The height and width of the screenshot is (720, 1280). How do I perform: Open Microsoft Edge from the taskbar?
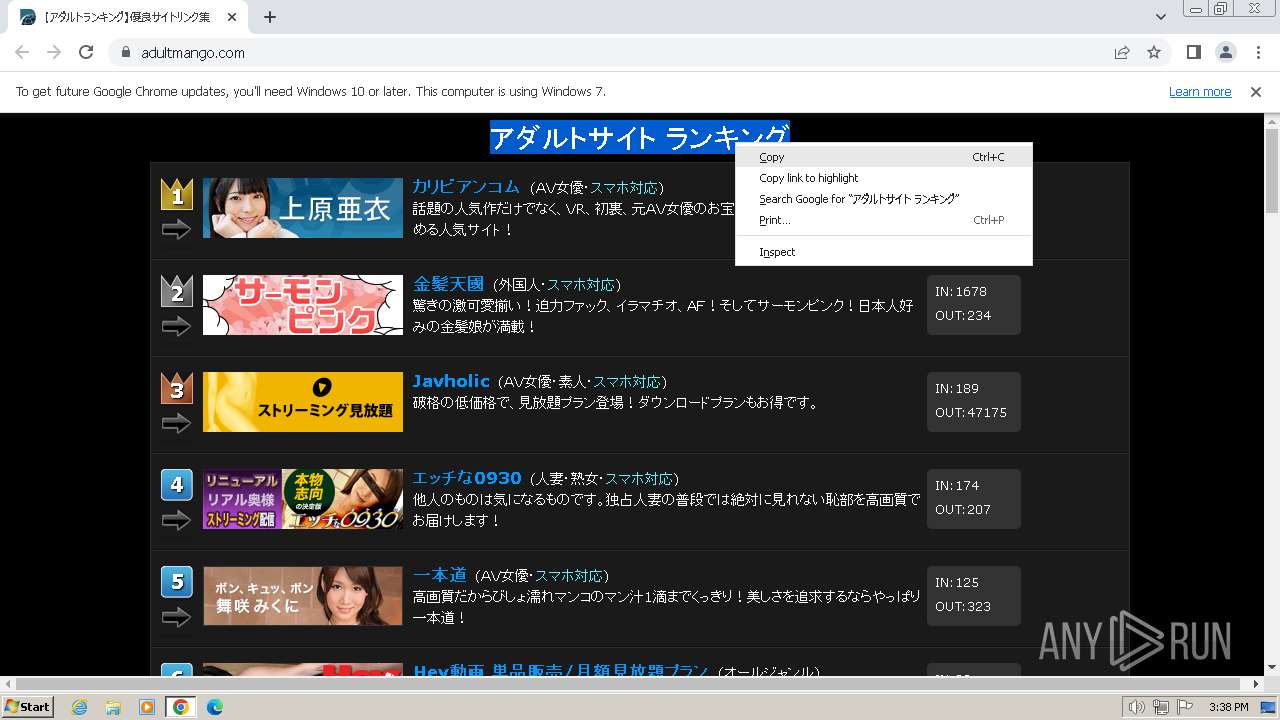pos(214,707)
